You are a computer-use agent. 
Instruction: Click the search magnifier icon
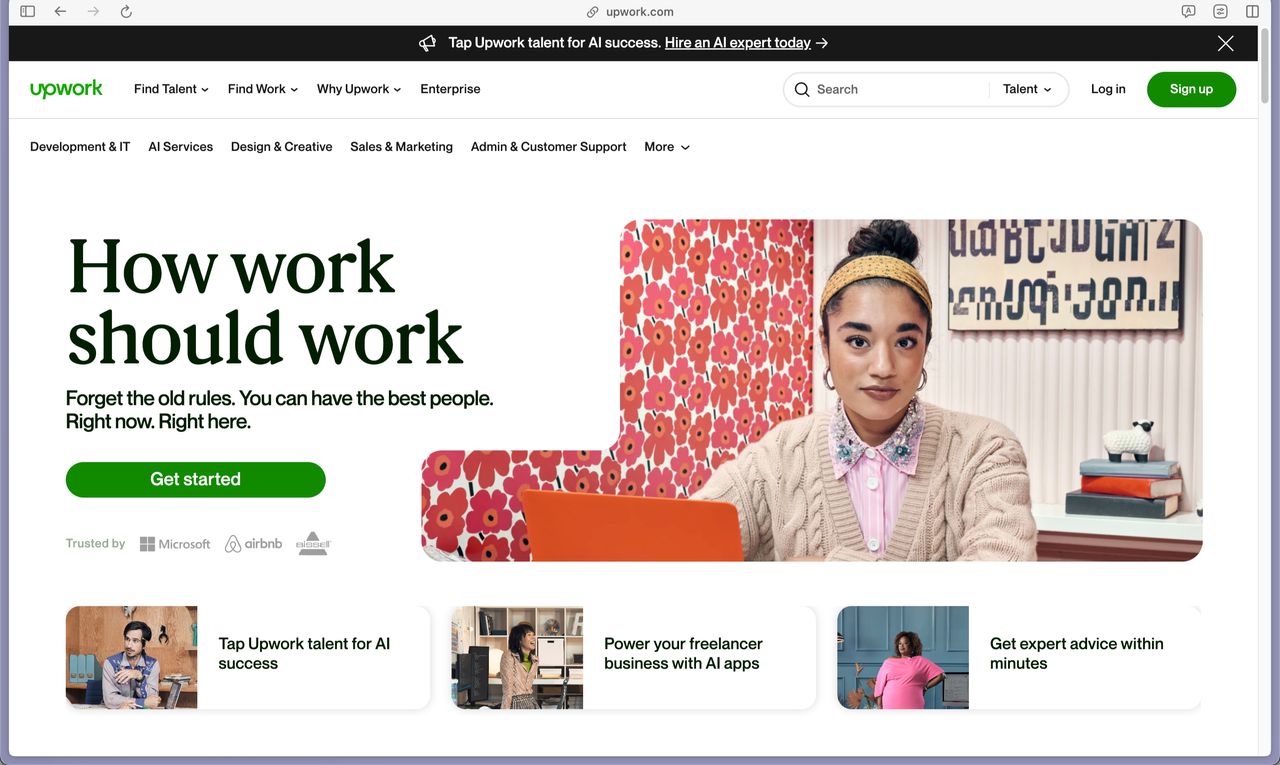[x=802, y=89]
